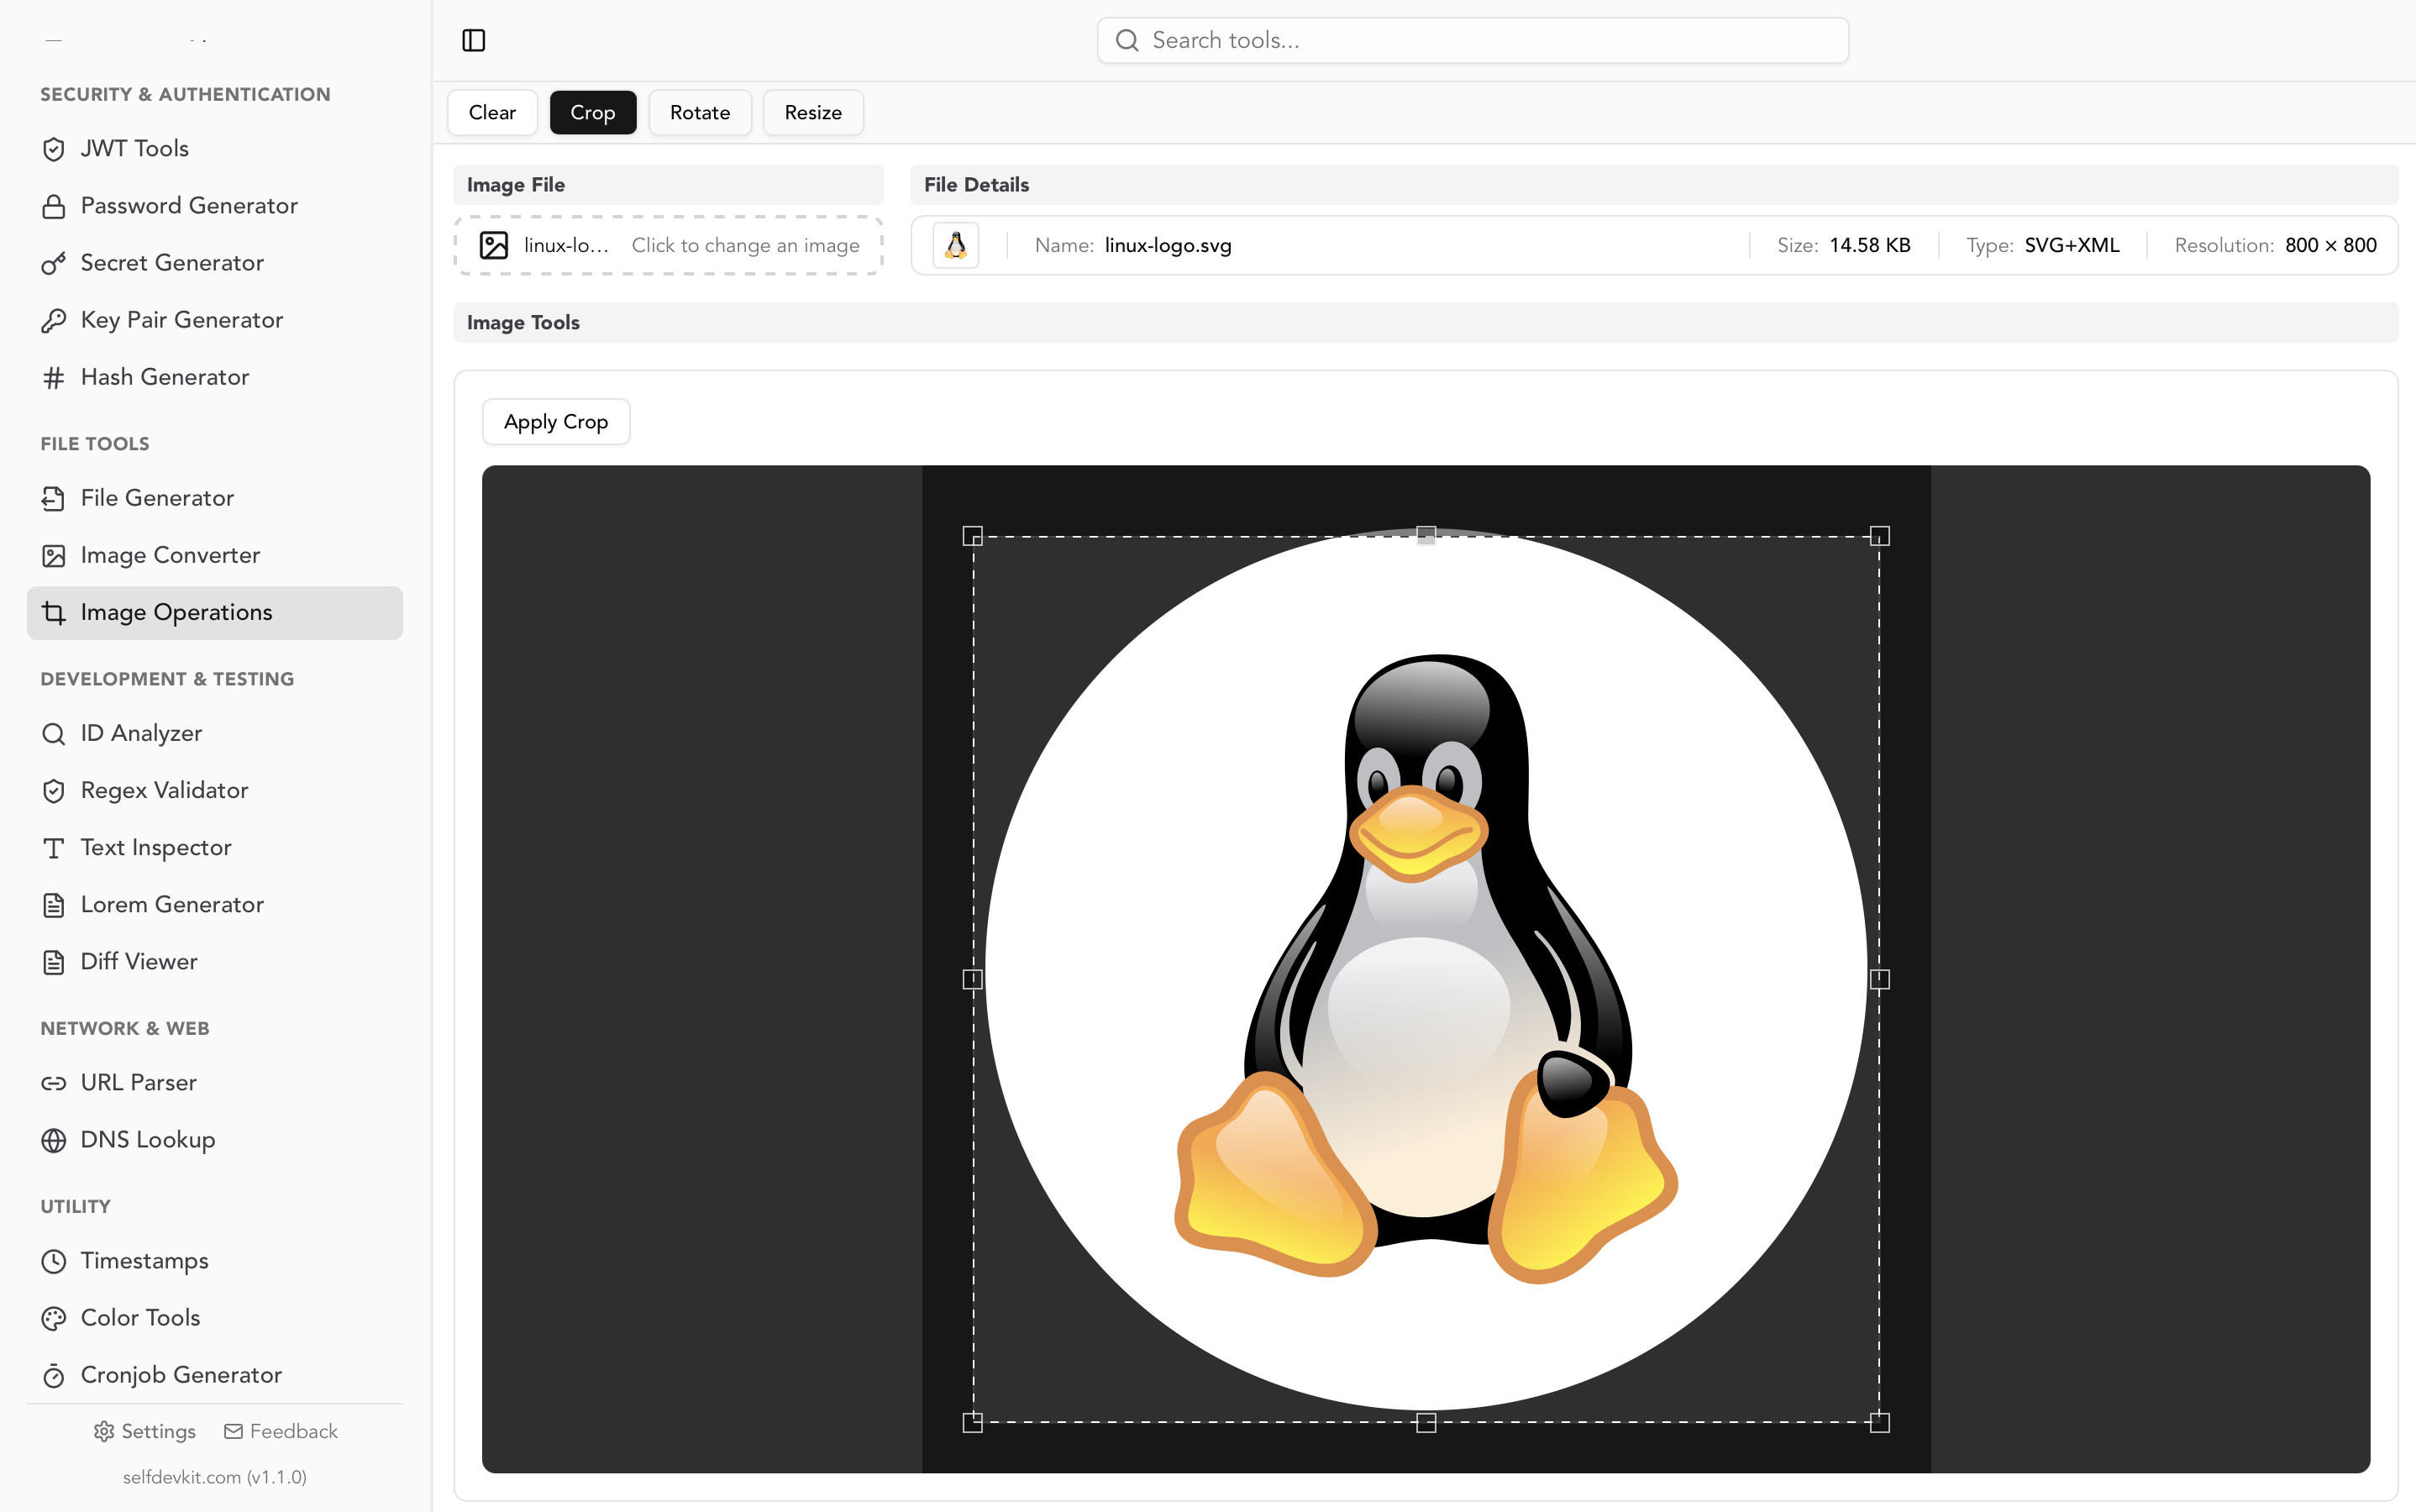Image resolution: width=2416 pixels, height=1512 pixels.
Task: Click the Secret Generator key icon
Action: point(54,263)
